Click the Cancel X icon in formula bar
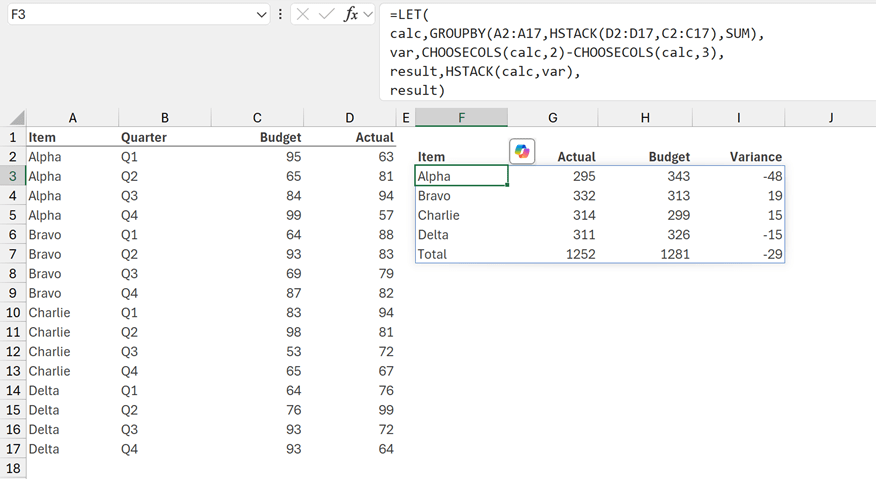The height and width of the screenshot is (479, 876). coord(303,14)
